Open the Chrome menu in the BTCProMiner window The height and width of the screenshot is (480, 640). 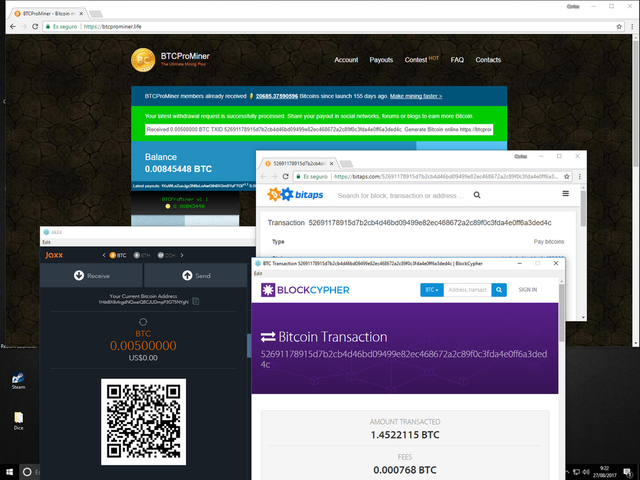point(632,27)
